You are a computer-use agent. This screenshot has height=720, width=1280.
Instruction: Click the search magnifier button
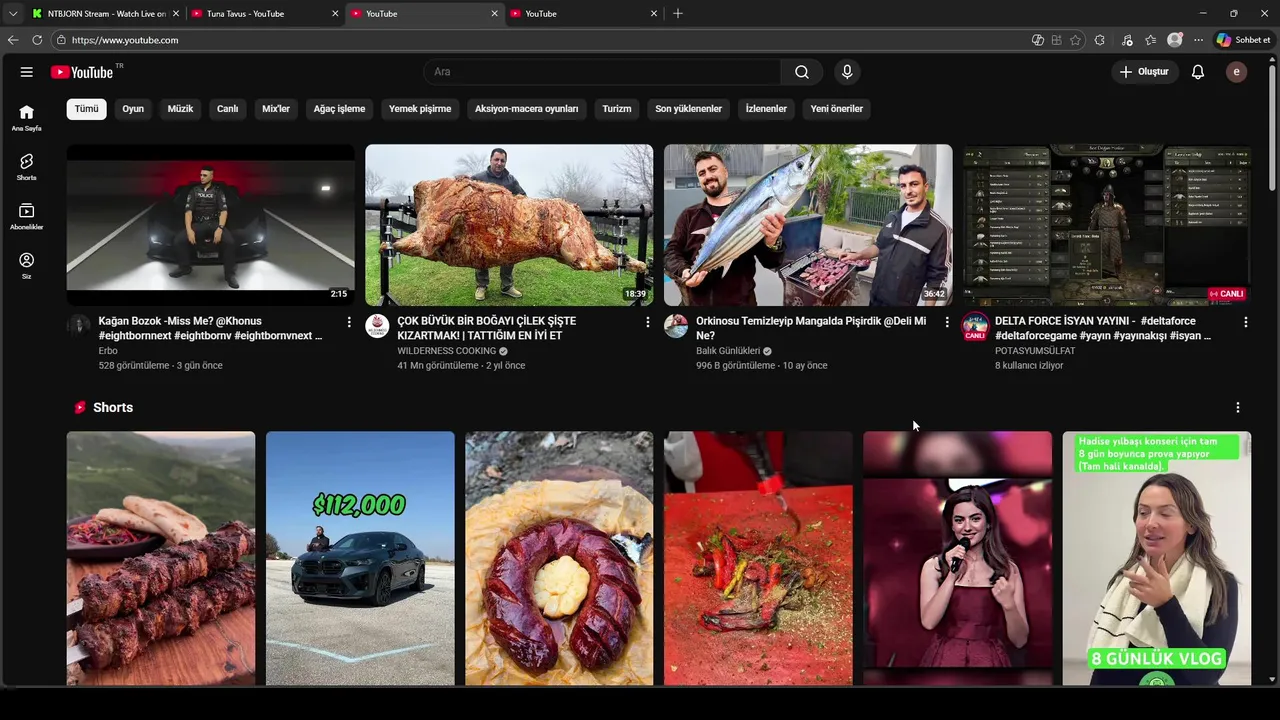tap(802, 72)
